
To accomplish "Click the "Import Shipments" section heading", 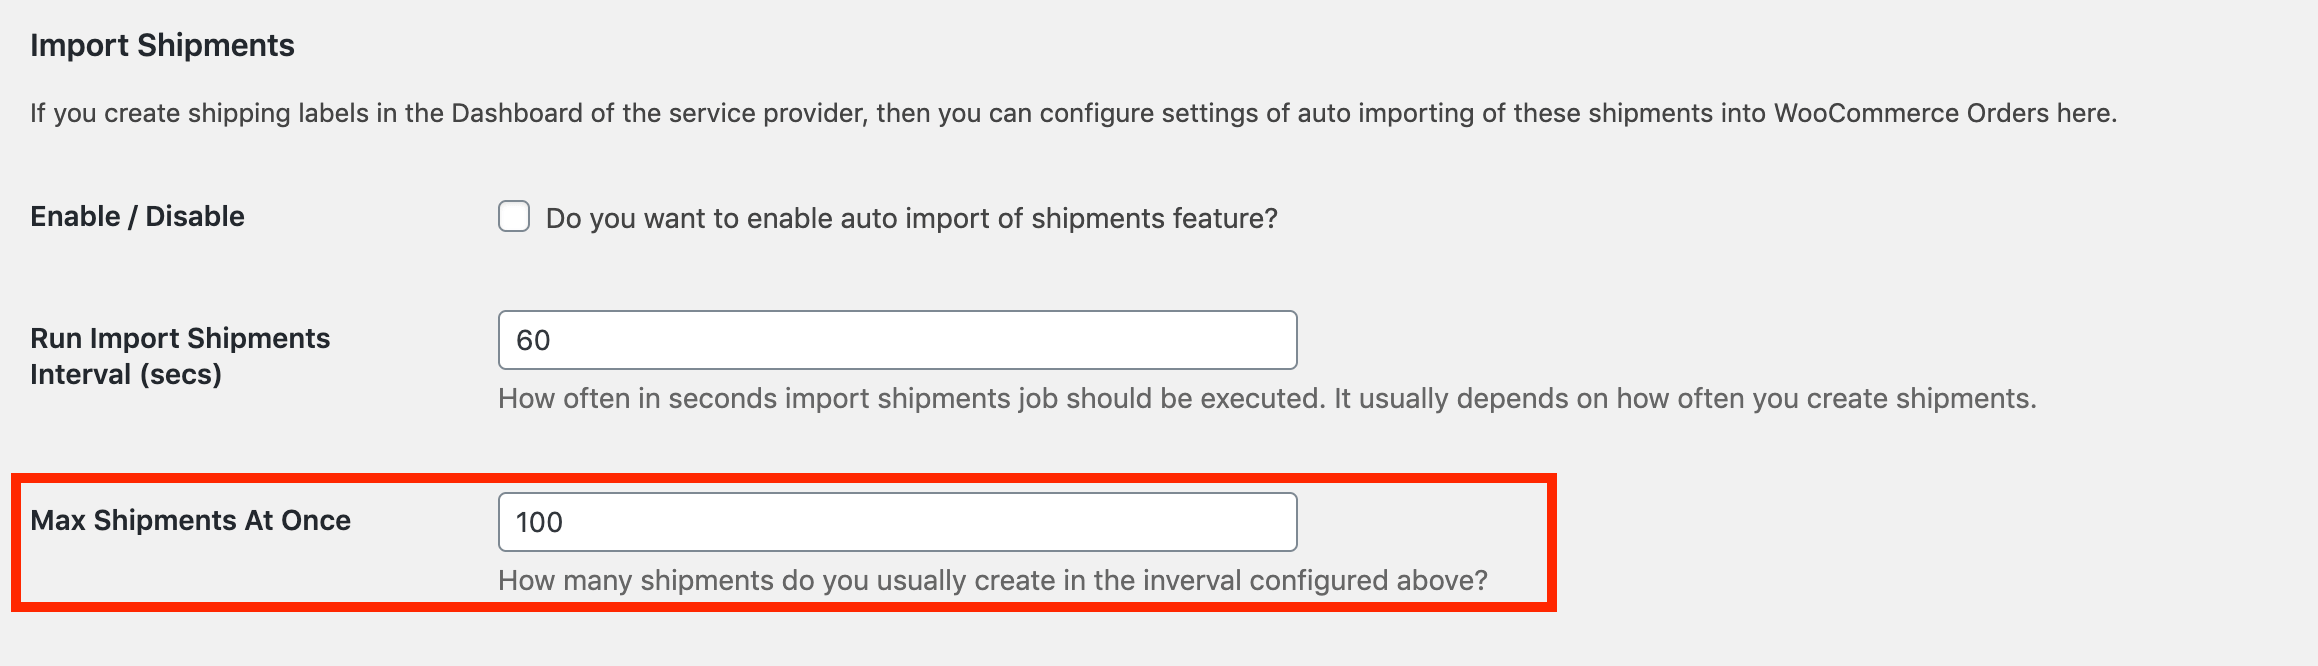I will click(162, 45).
